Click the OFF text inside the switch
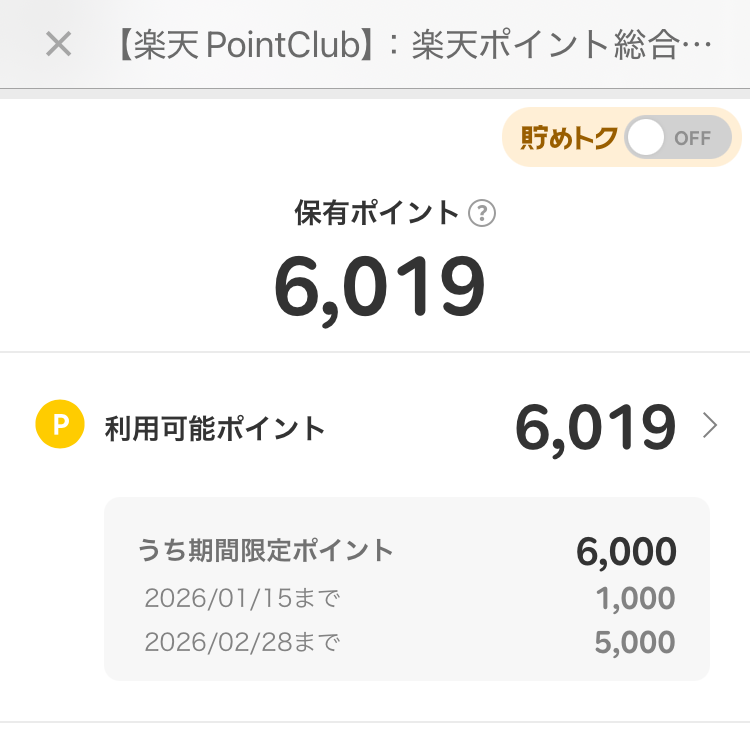 (x=692, y=138)
